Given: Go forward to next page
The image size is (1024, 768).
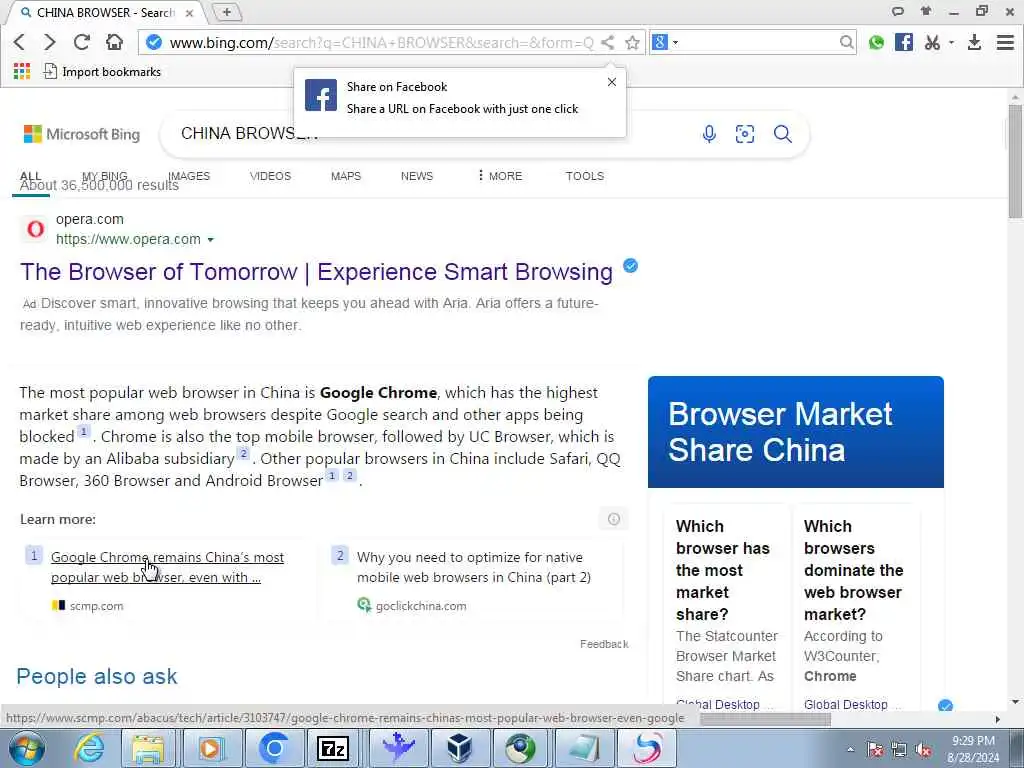Looking at the screenshot, I should click(x=50, y=42).
